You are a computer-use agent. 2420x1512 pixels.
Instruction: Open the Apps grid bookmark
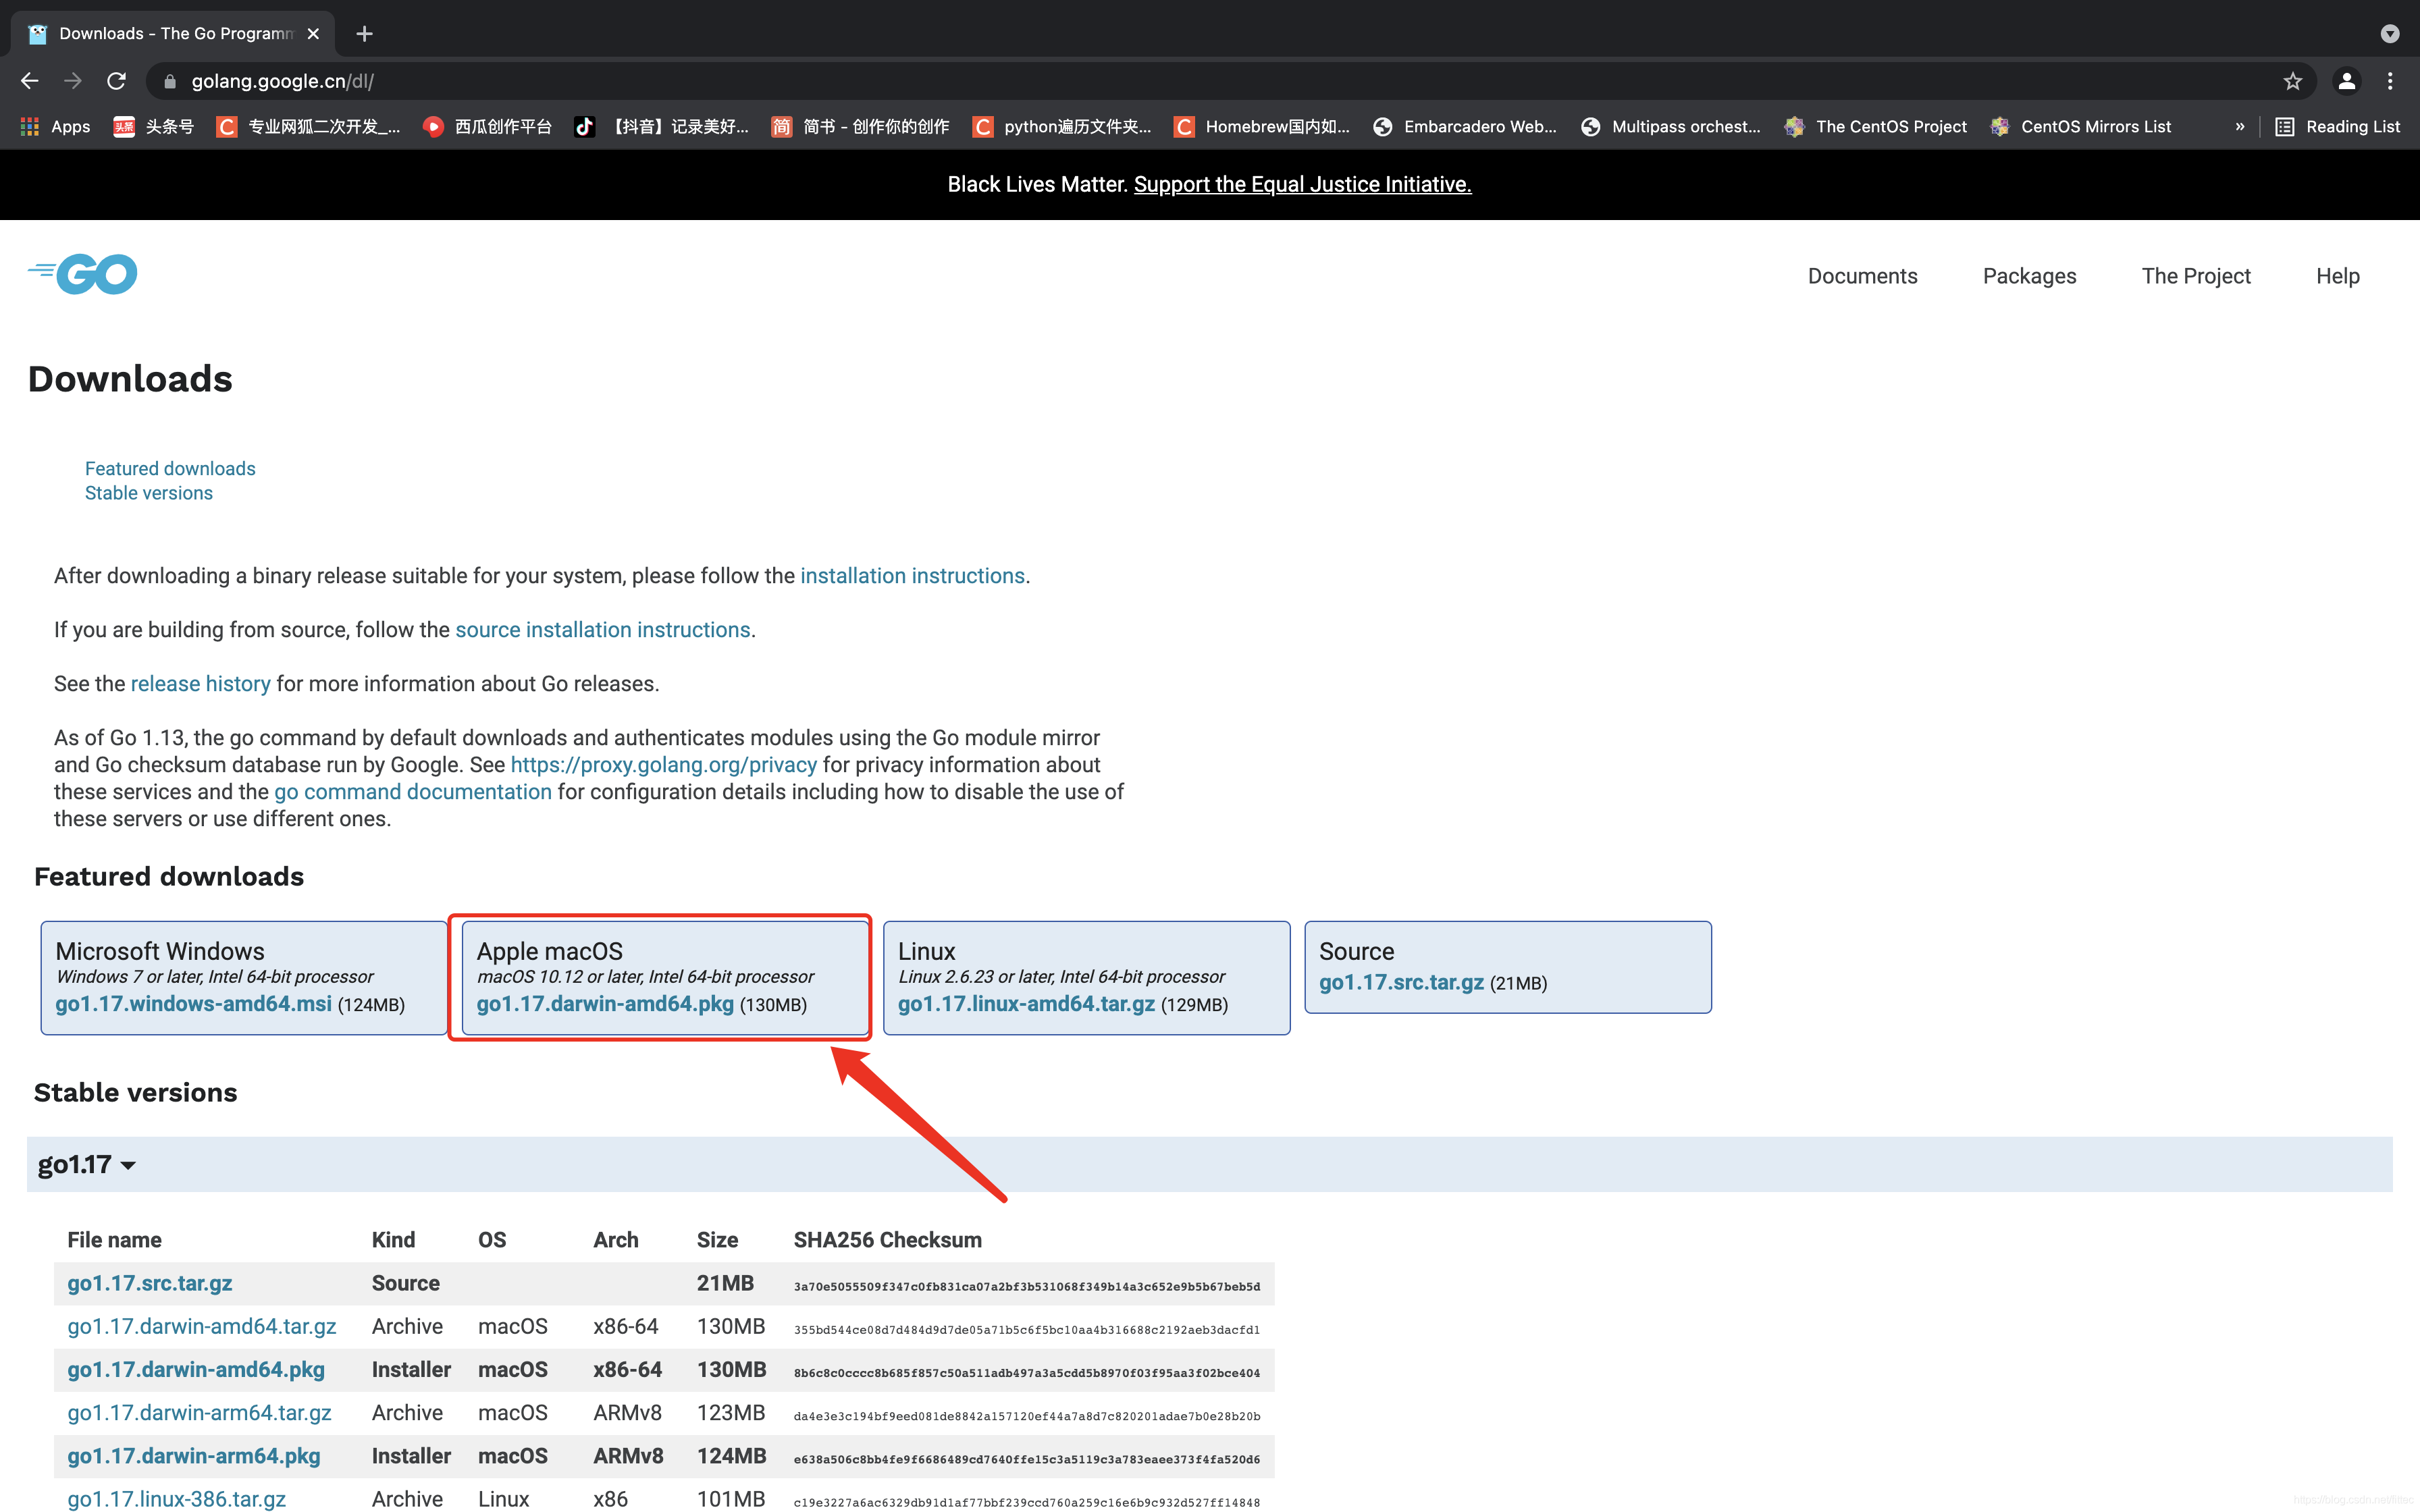click(55, 126)
